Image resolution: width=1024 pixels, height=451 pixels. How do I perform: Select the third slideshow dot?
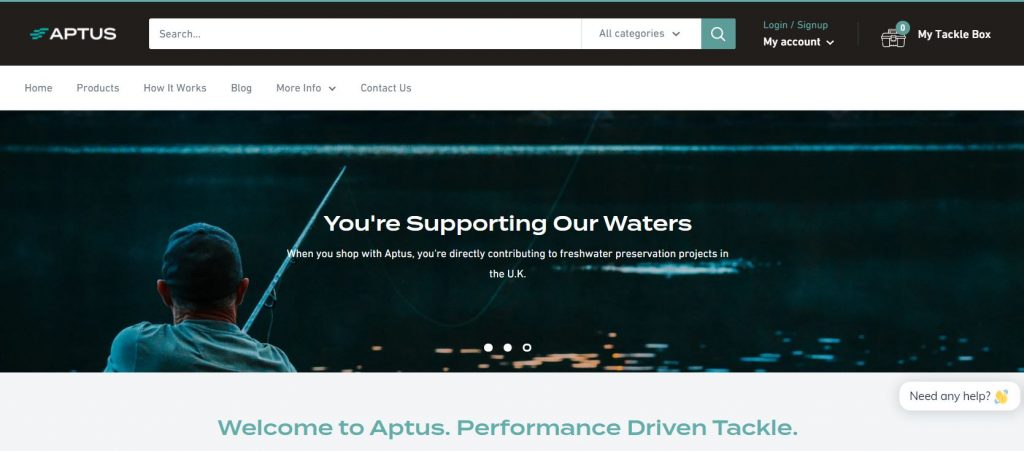click(527, 347)
